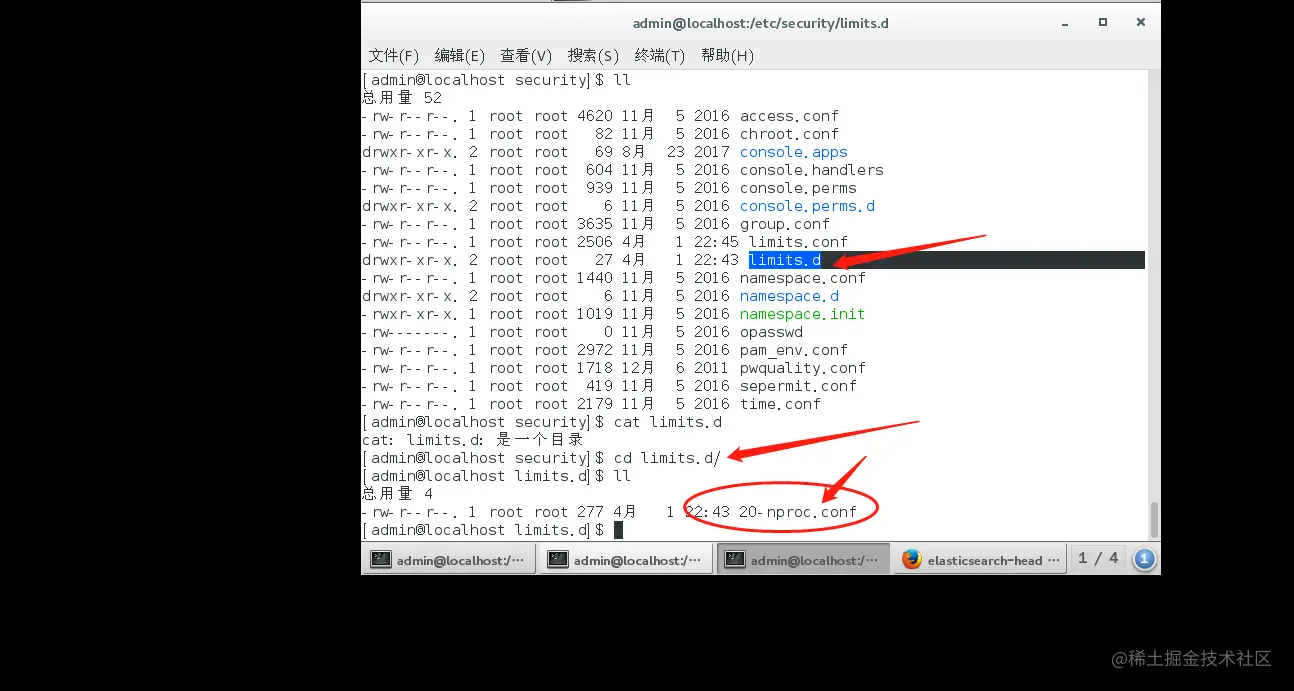Click the terminal vertical scrollbar thumb

click(x=1154, y=519)
